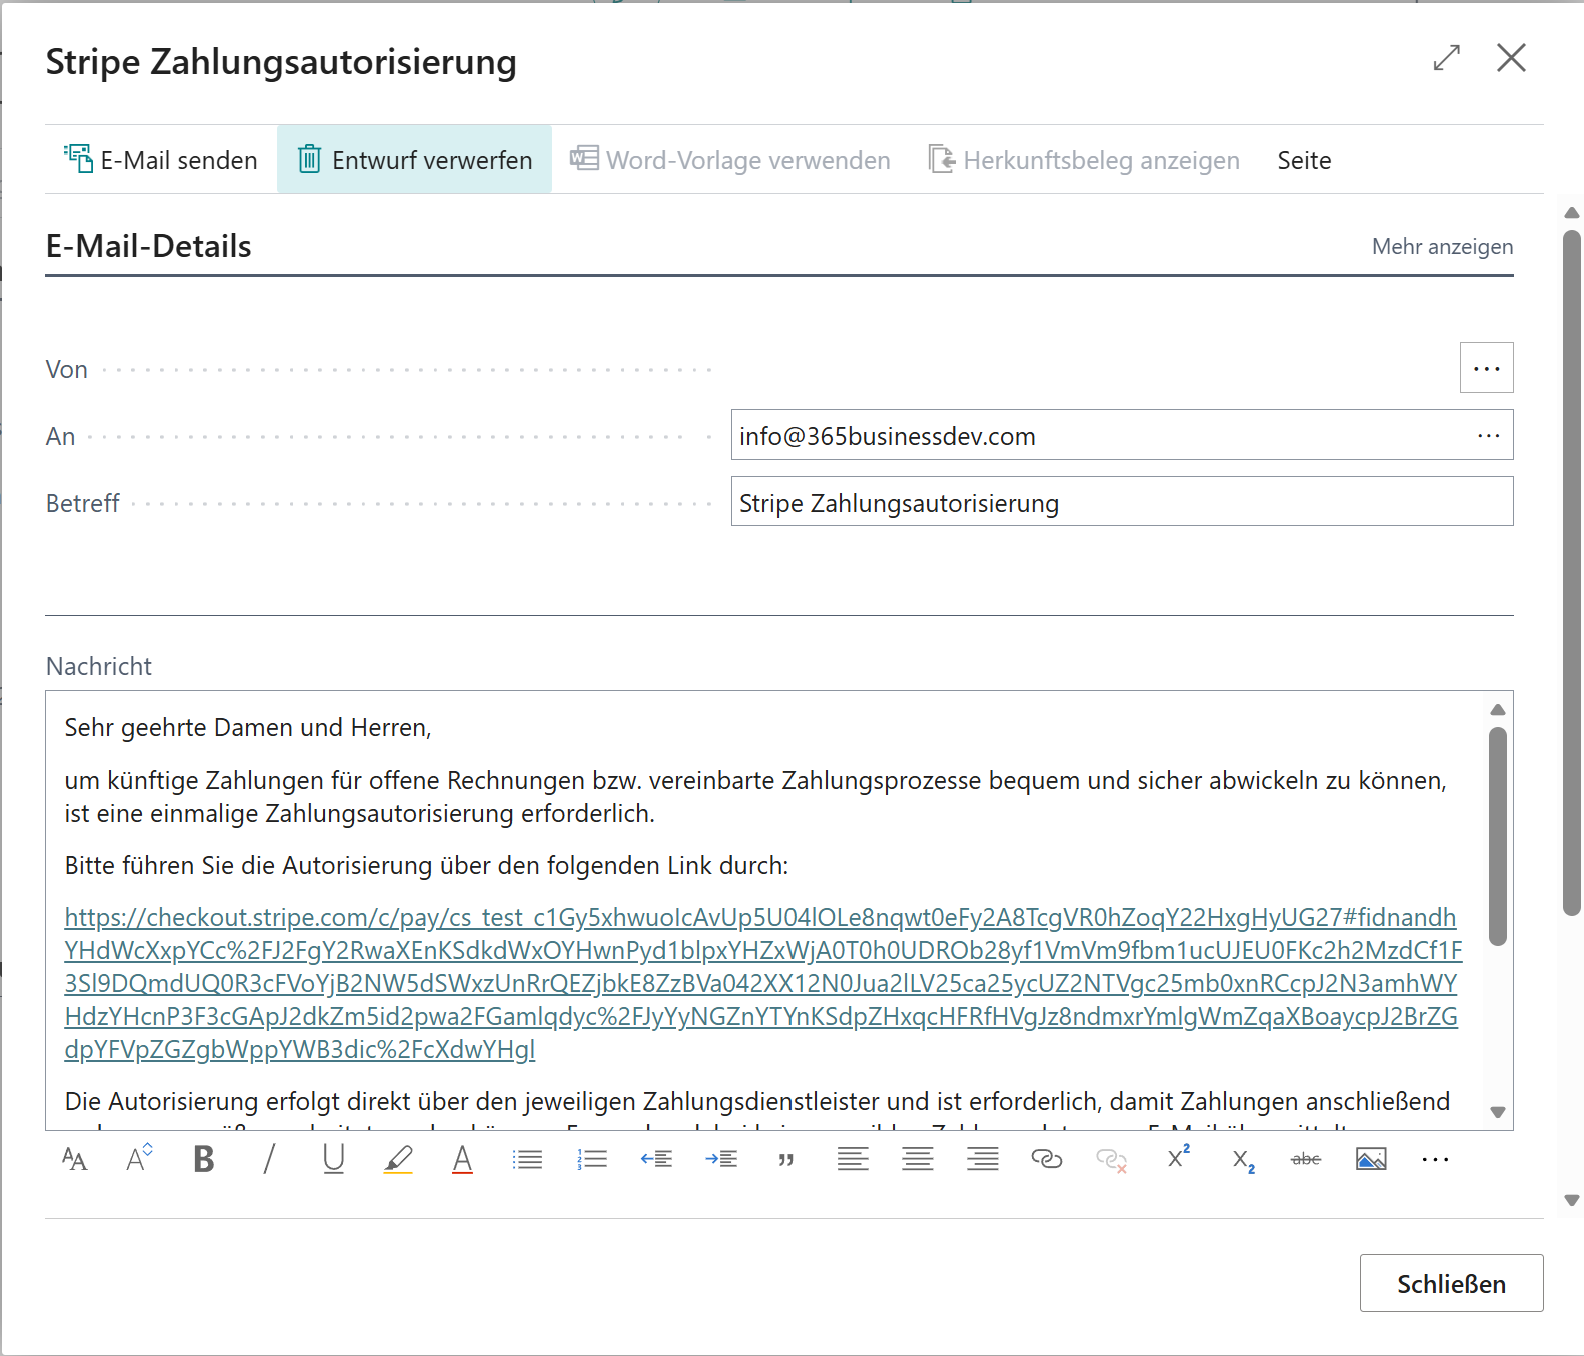Insert a numbered list
1584x1356 pixels.
pos(592,1159)
